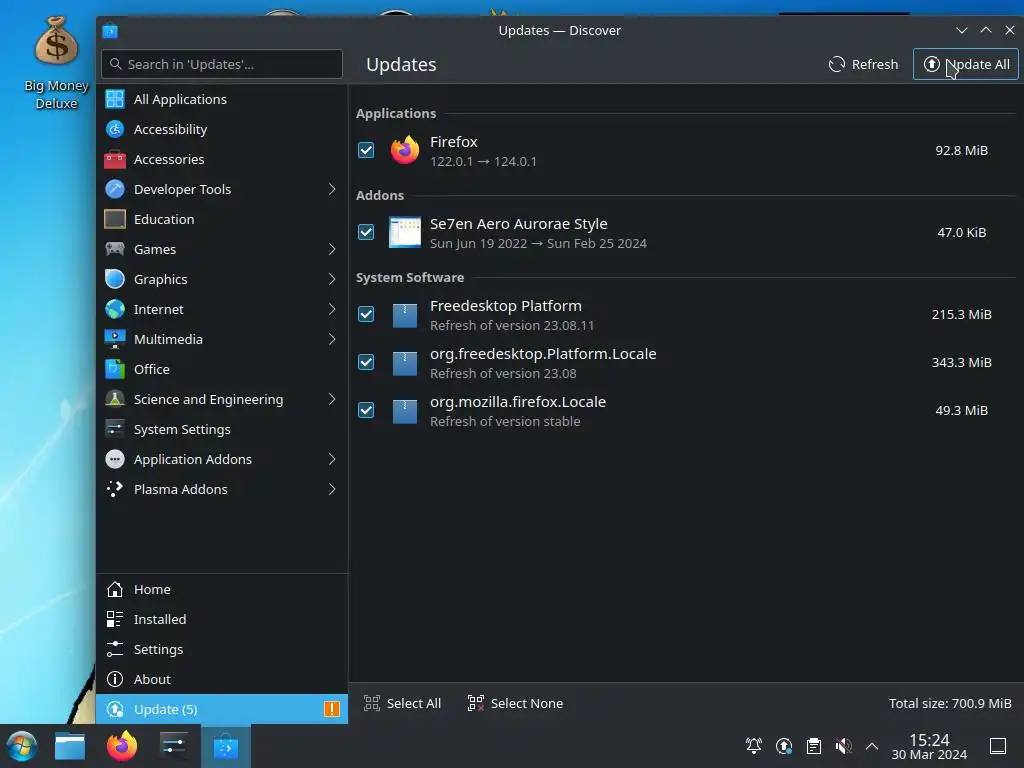The height and width of the screenshot is (768, 1024).
Task: Open notifications bell in system tray
Action: click(x=754, y=746)
